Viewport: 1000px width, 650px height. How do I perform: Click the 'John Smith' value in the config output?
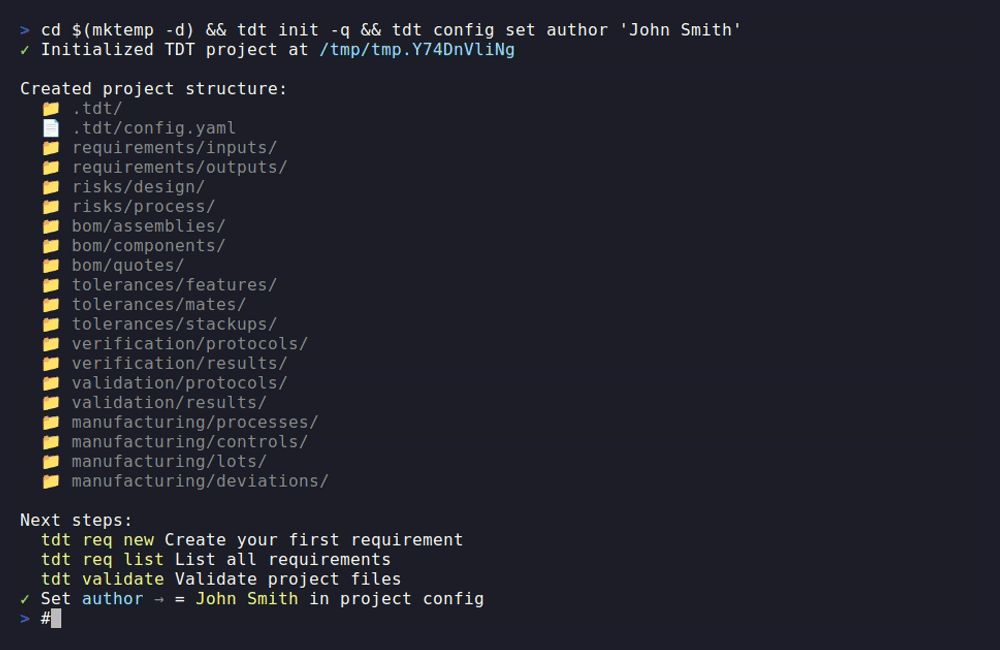tap(246, 599)
